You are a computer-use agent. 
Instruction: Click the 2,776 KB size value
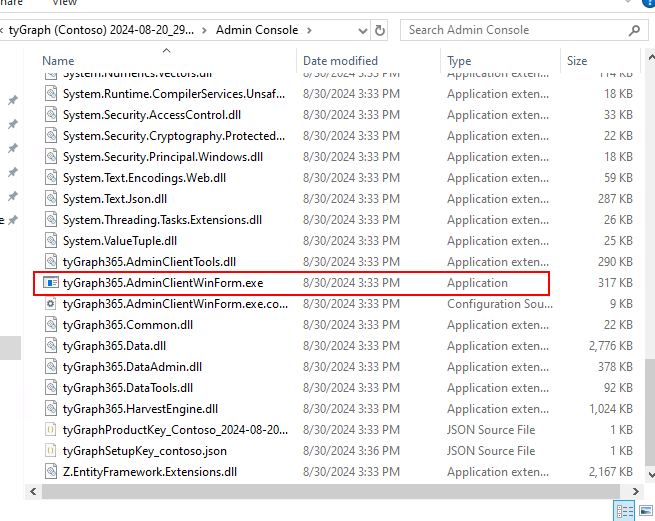coord(611,346)
